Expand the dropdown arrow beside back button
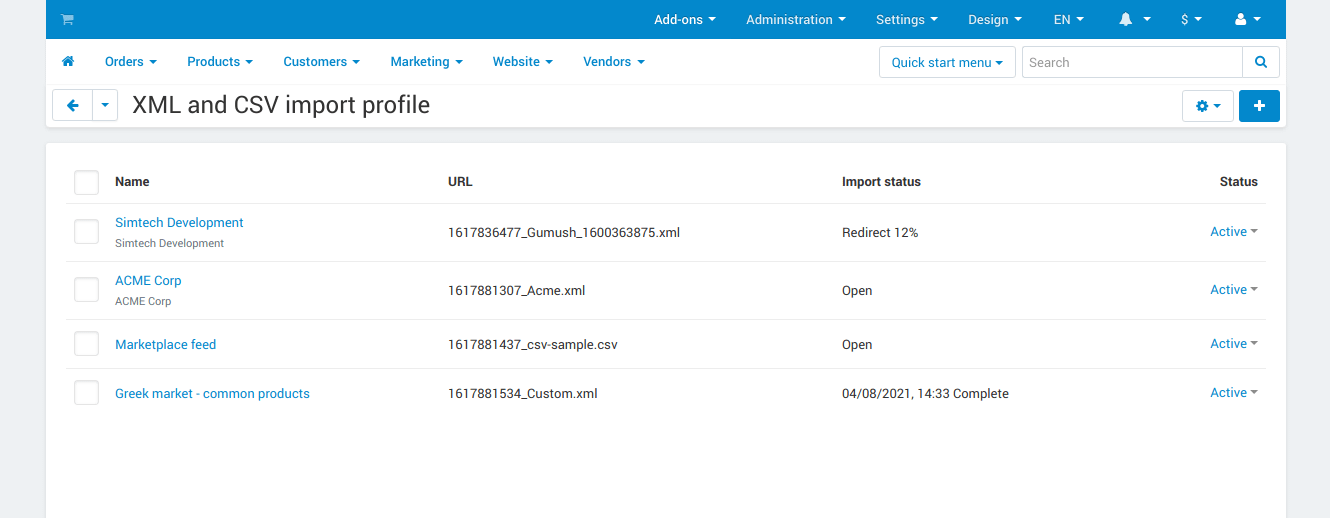1330x518 pixels. point(105,105)
